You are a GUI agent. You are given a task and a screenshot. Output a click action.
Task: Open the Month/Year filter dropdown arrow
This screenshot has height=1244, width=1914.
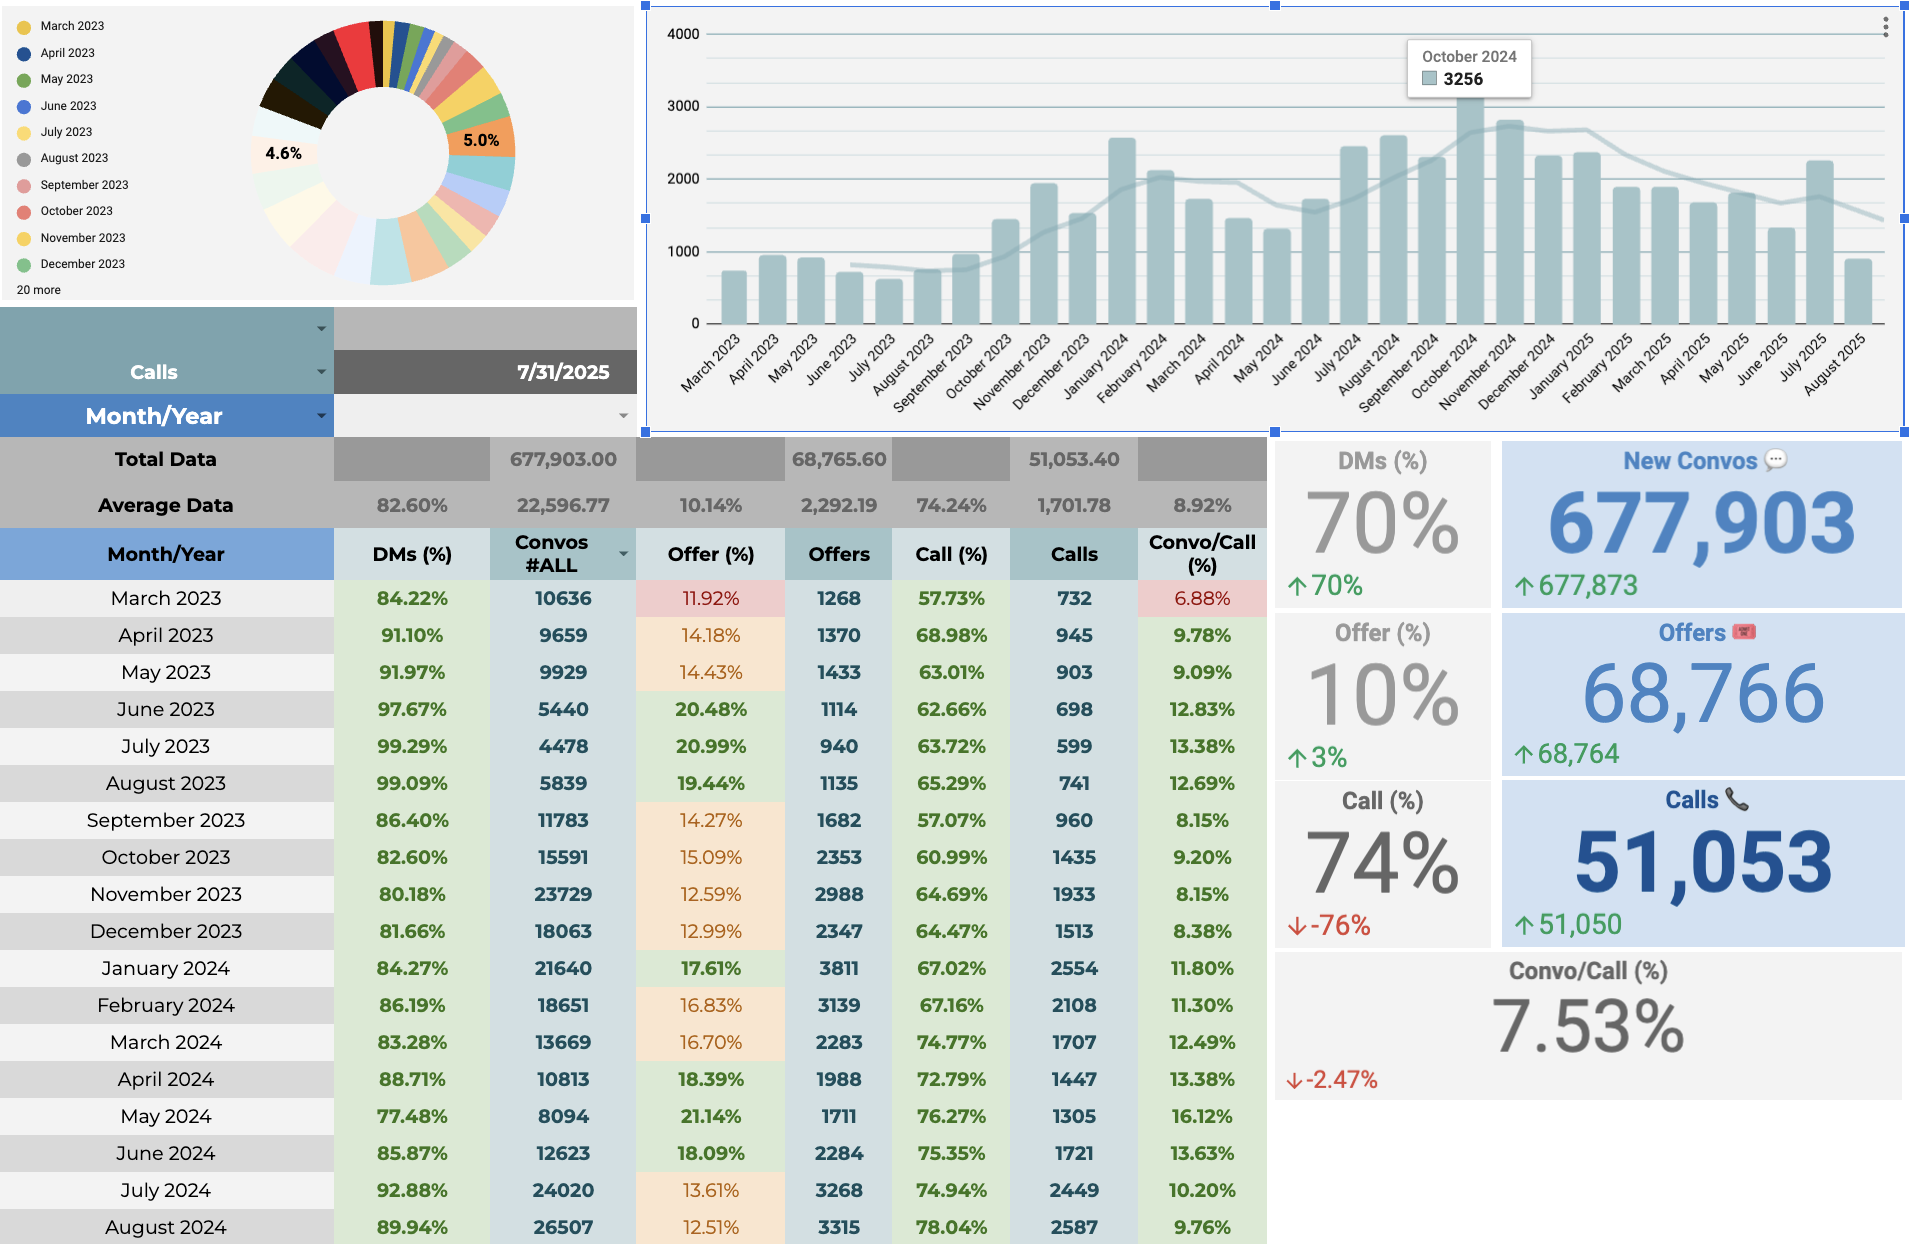321,416
